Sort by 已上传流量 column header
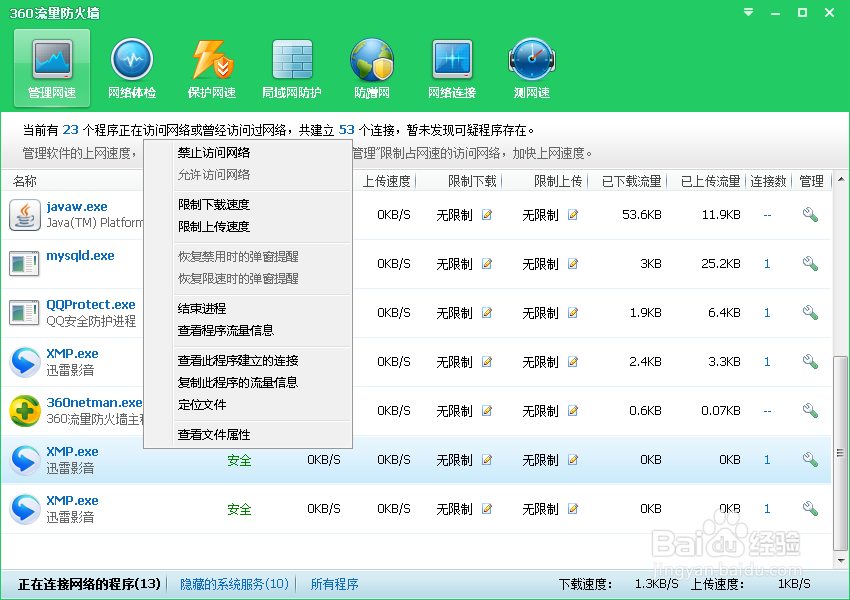Image resolution: width=850 pixels, height=600 pixels. (x=711, y=181)
